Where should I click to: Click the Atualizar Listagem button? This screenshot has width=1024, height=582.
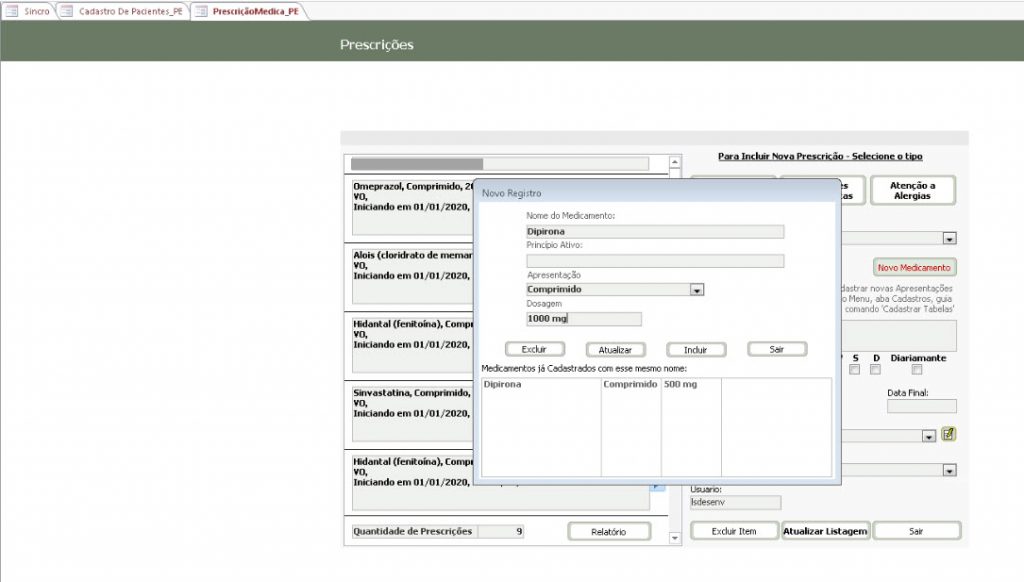[825, 531]
